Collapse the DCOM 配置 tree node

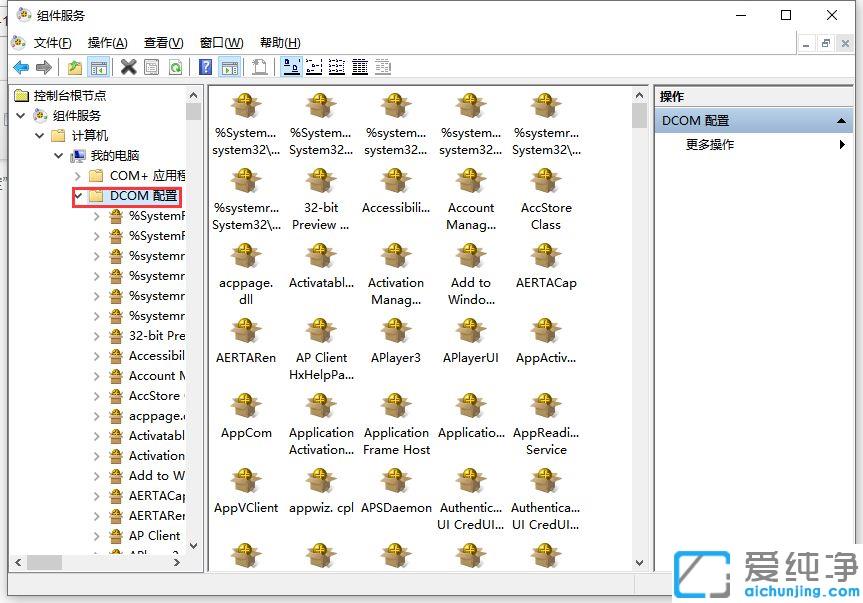[x=78, y=196]
